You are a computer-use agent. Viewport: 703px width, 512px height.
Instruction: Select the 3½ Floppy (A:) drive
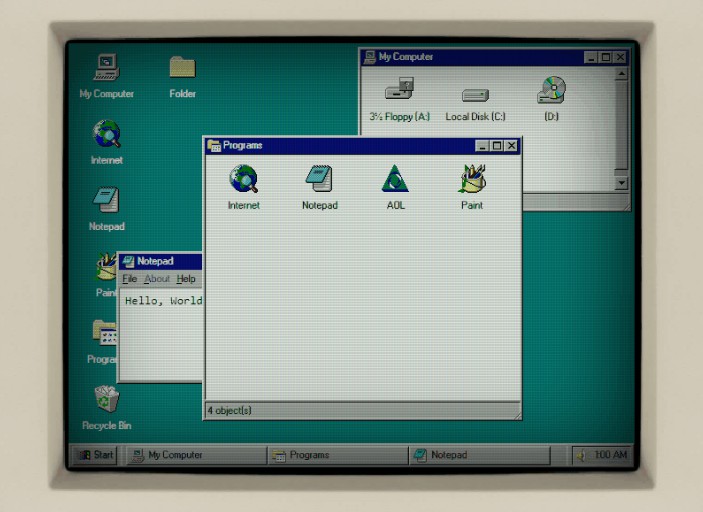coord(399,92)
